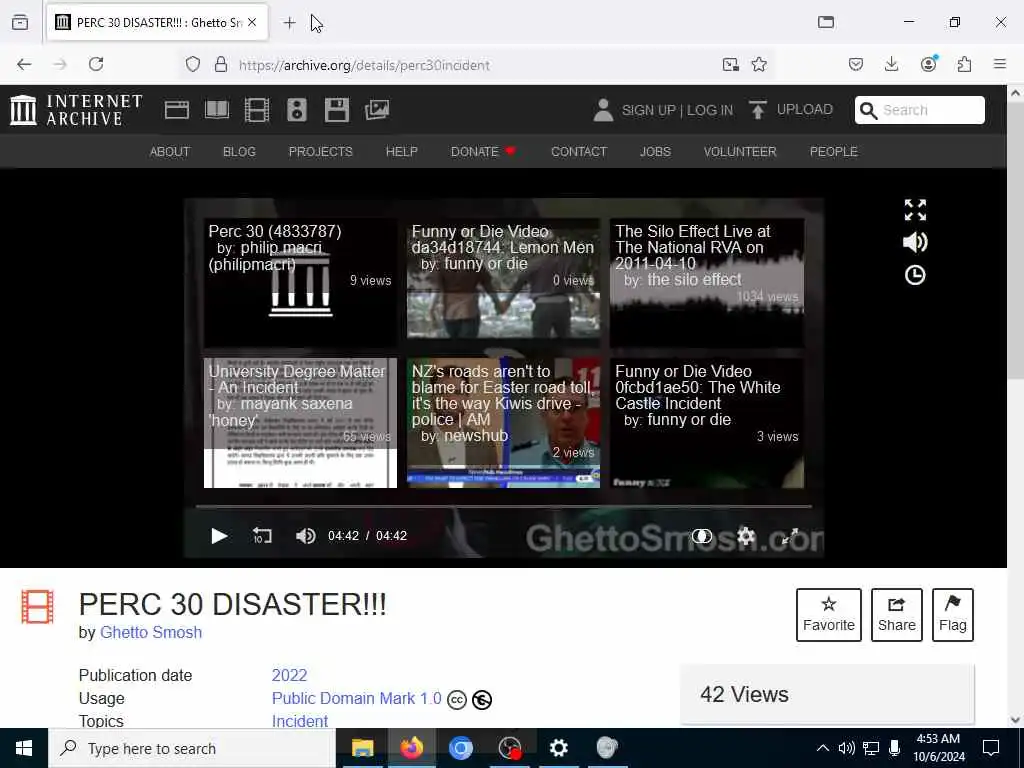
Task: Open the Texts book icon
Action: [x=217, y=110]
